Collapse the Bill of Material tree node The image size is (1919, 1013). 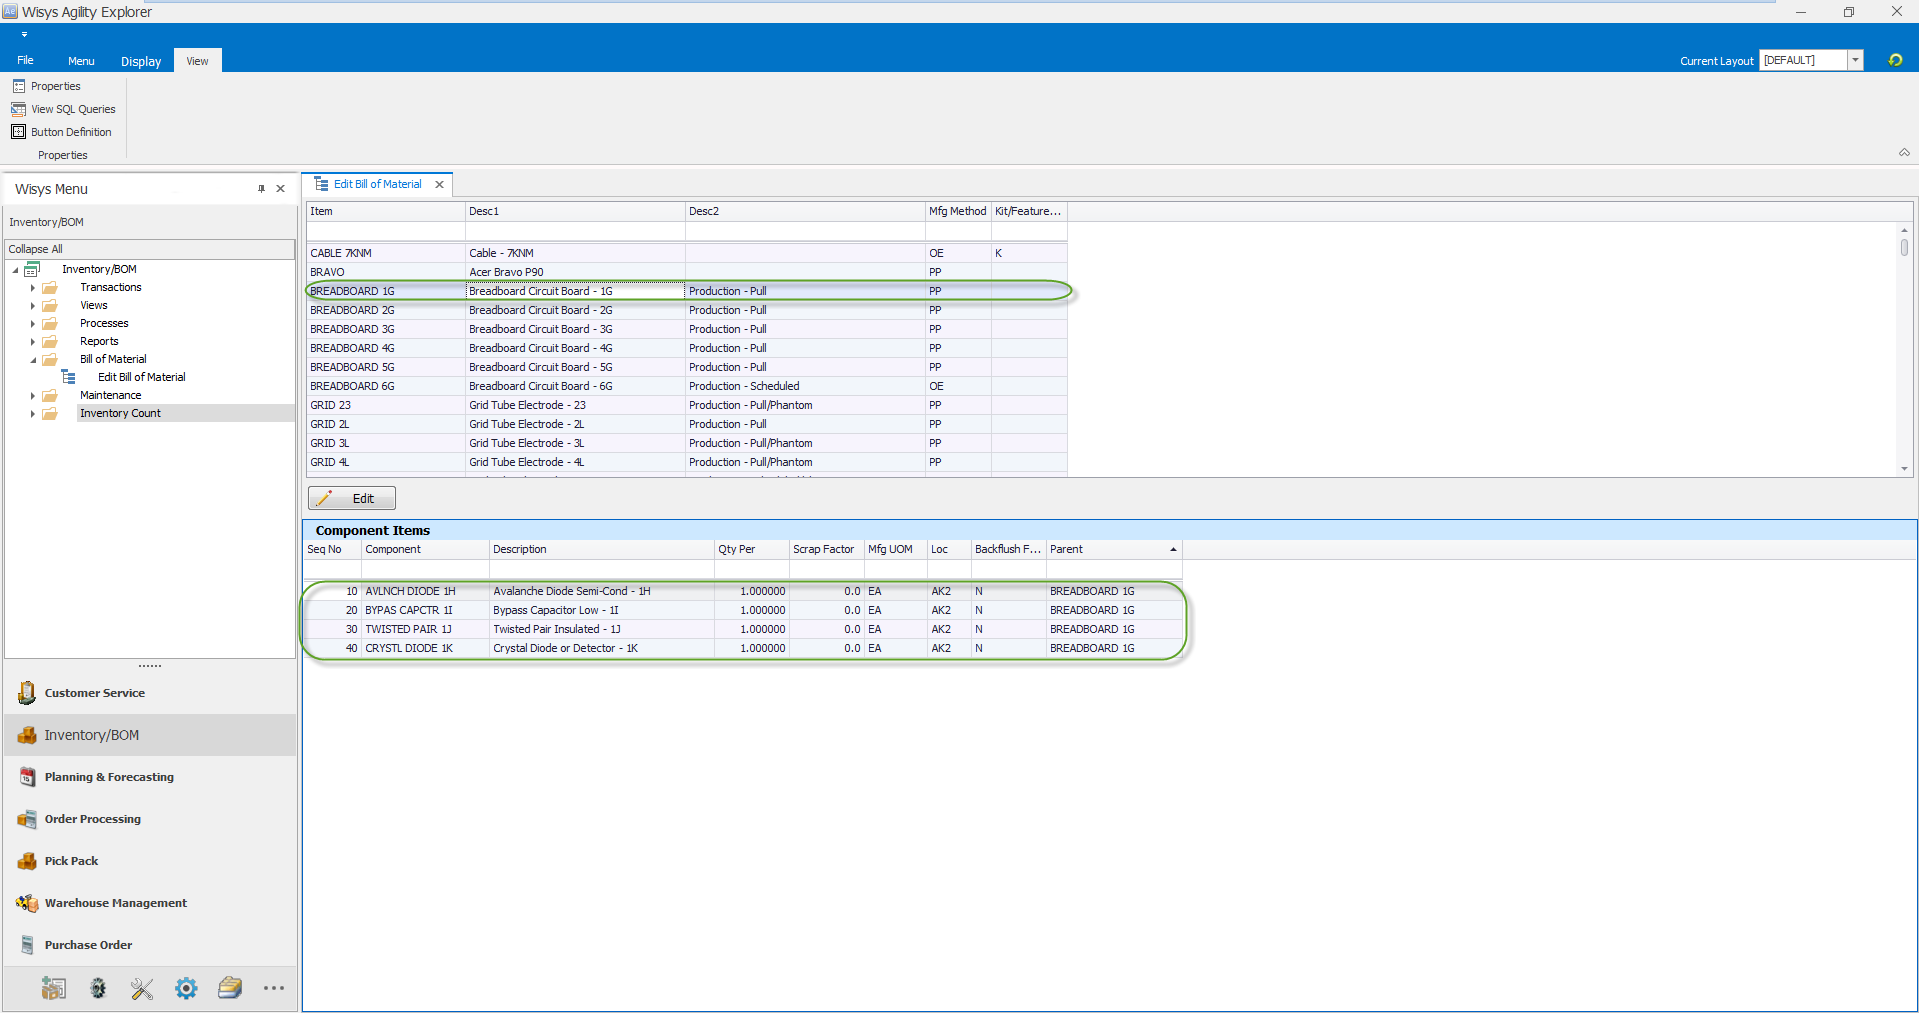[x=33, y=360]
